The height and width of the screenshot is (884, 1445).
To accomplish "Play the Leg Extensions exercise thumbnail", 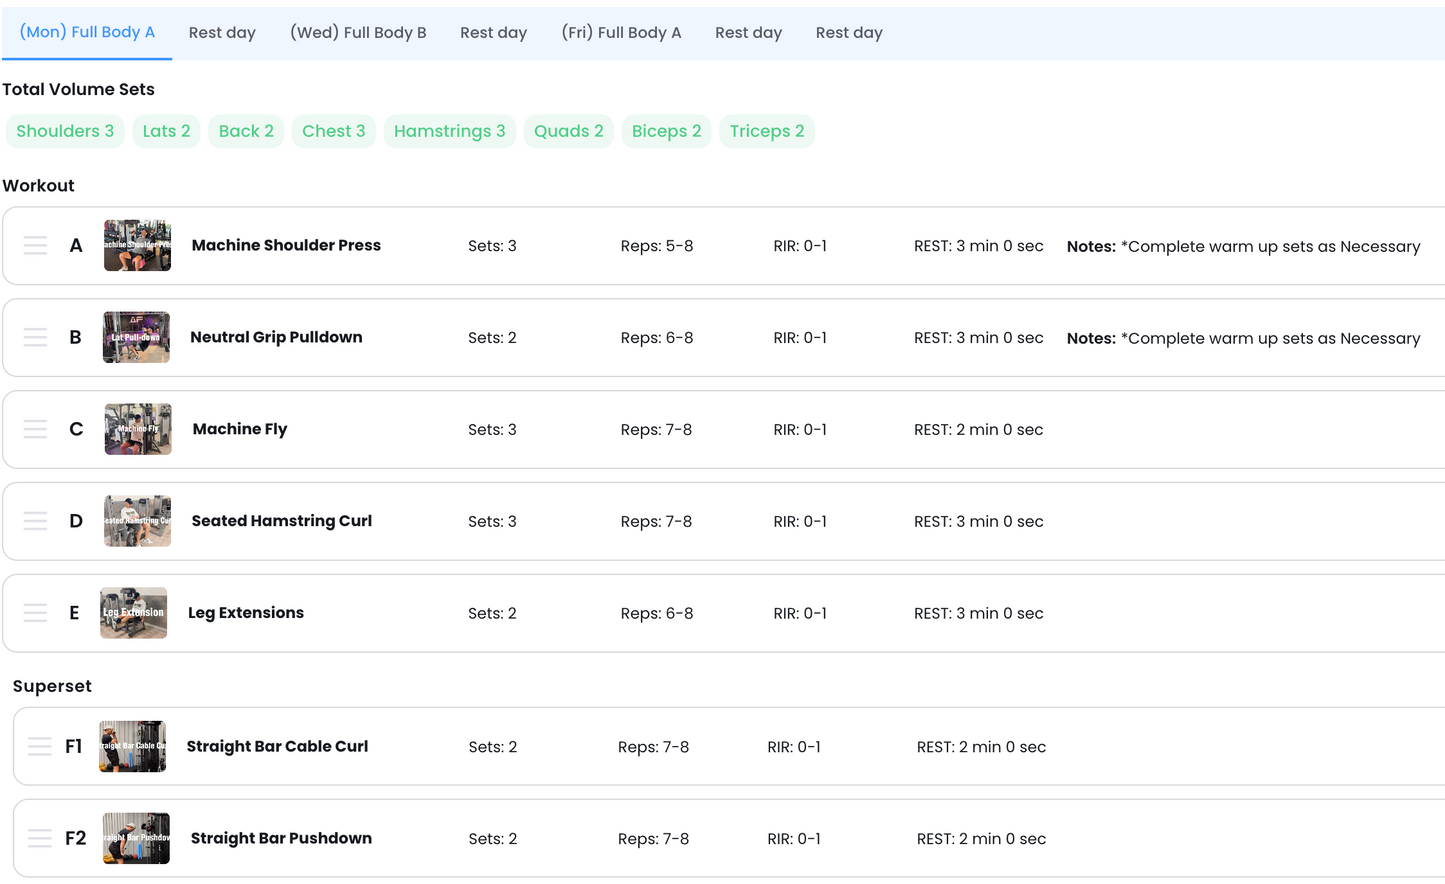I will point(133,613).
